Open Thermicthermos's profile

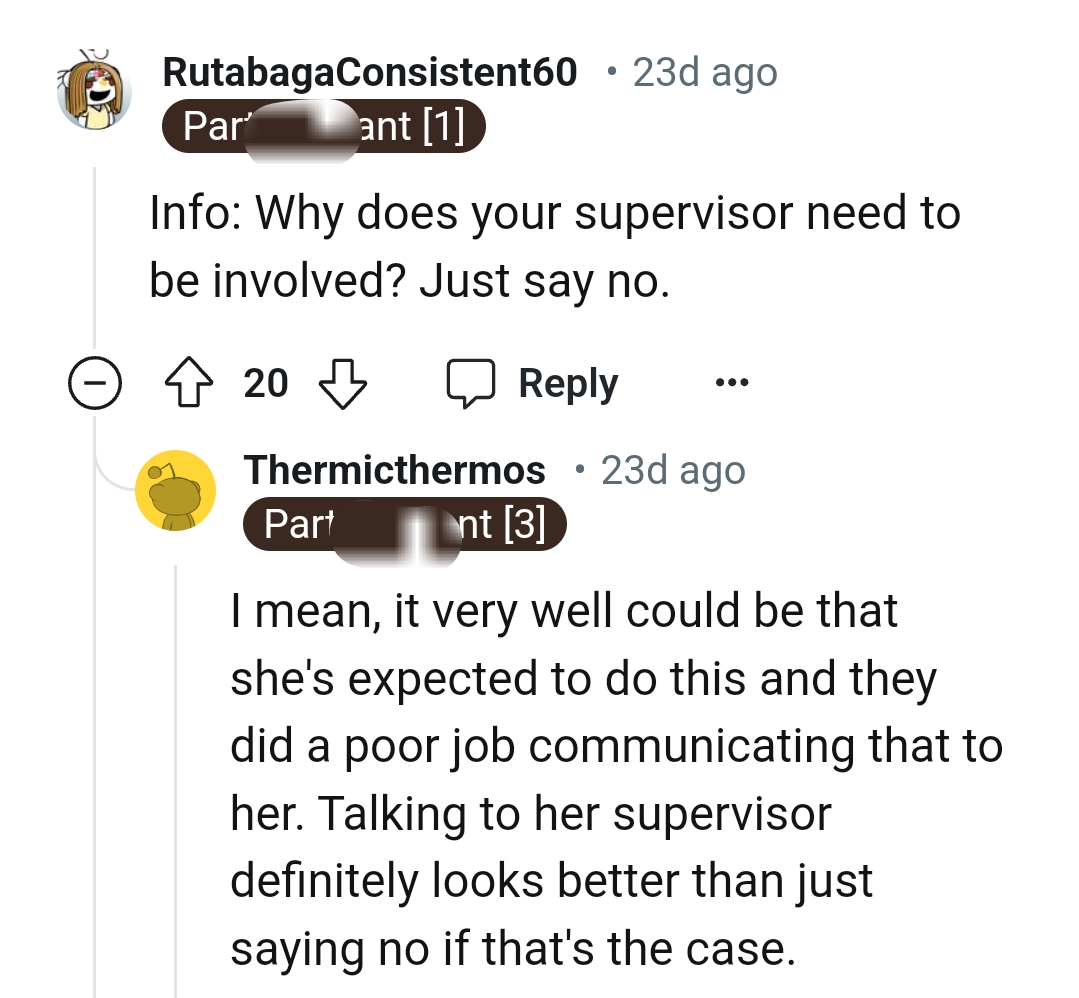coord(394,469)
